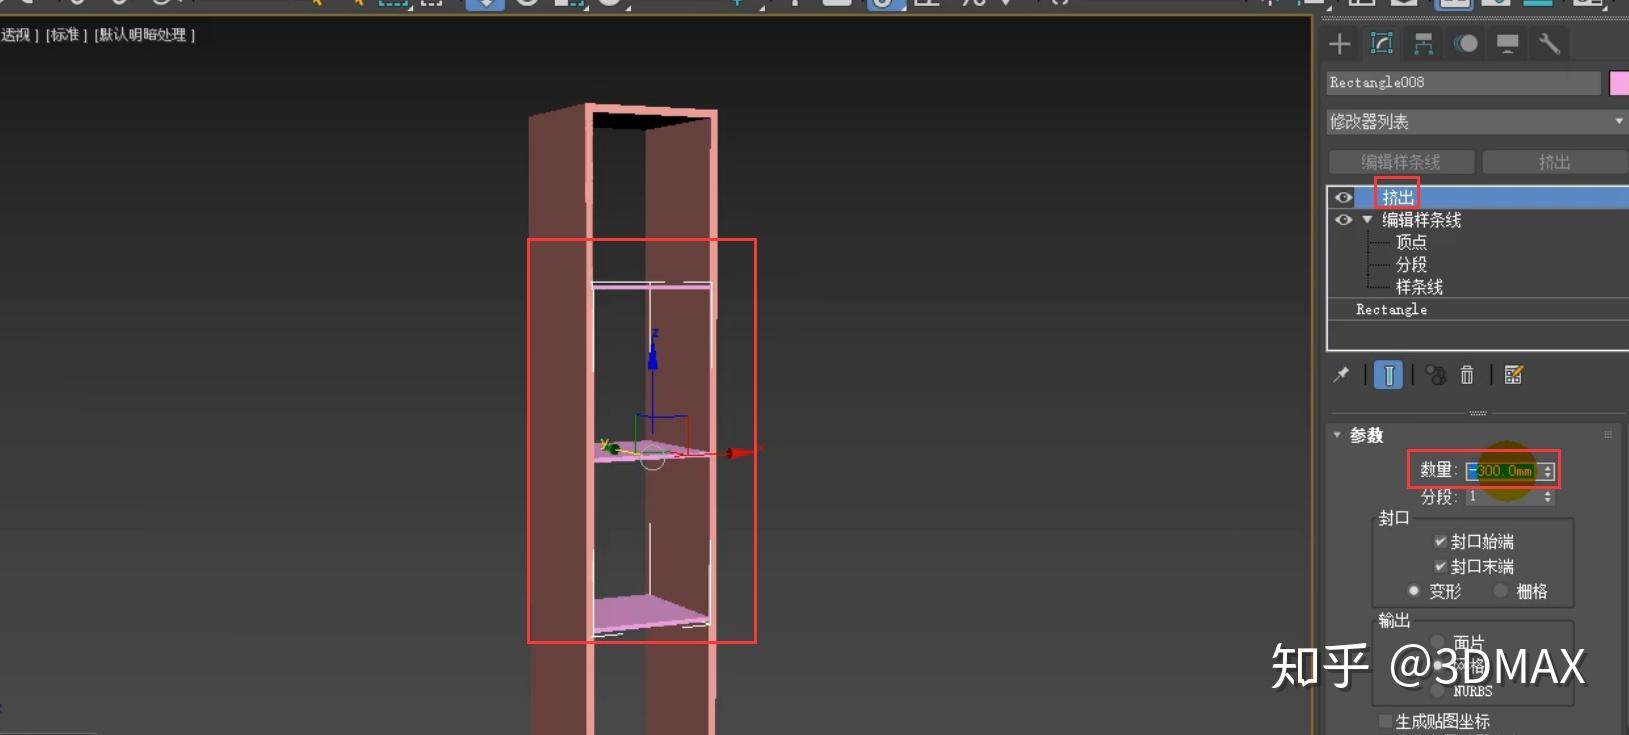Open the Create tab of the command panel
Screen dimensions: 1629x735
coord(1340,43)
